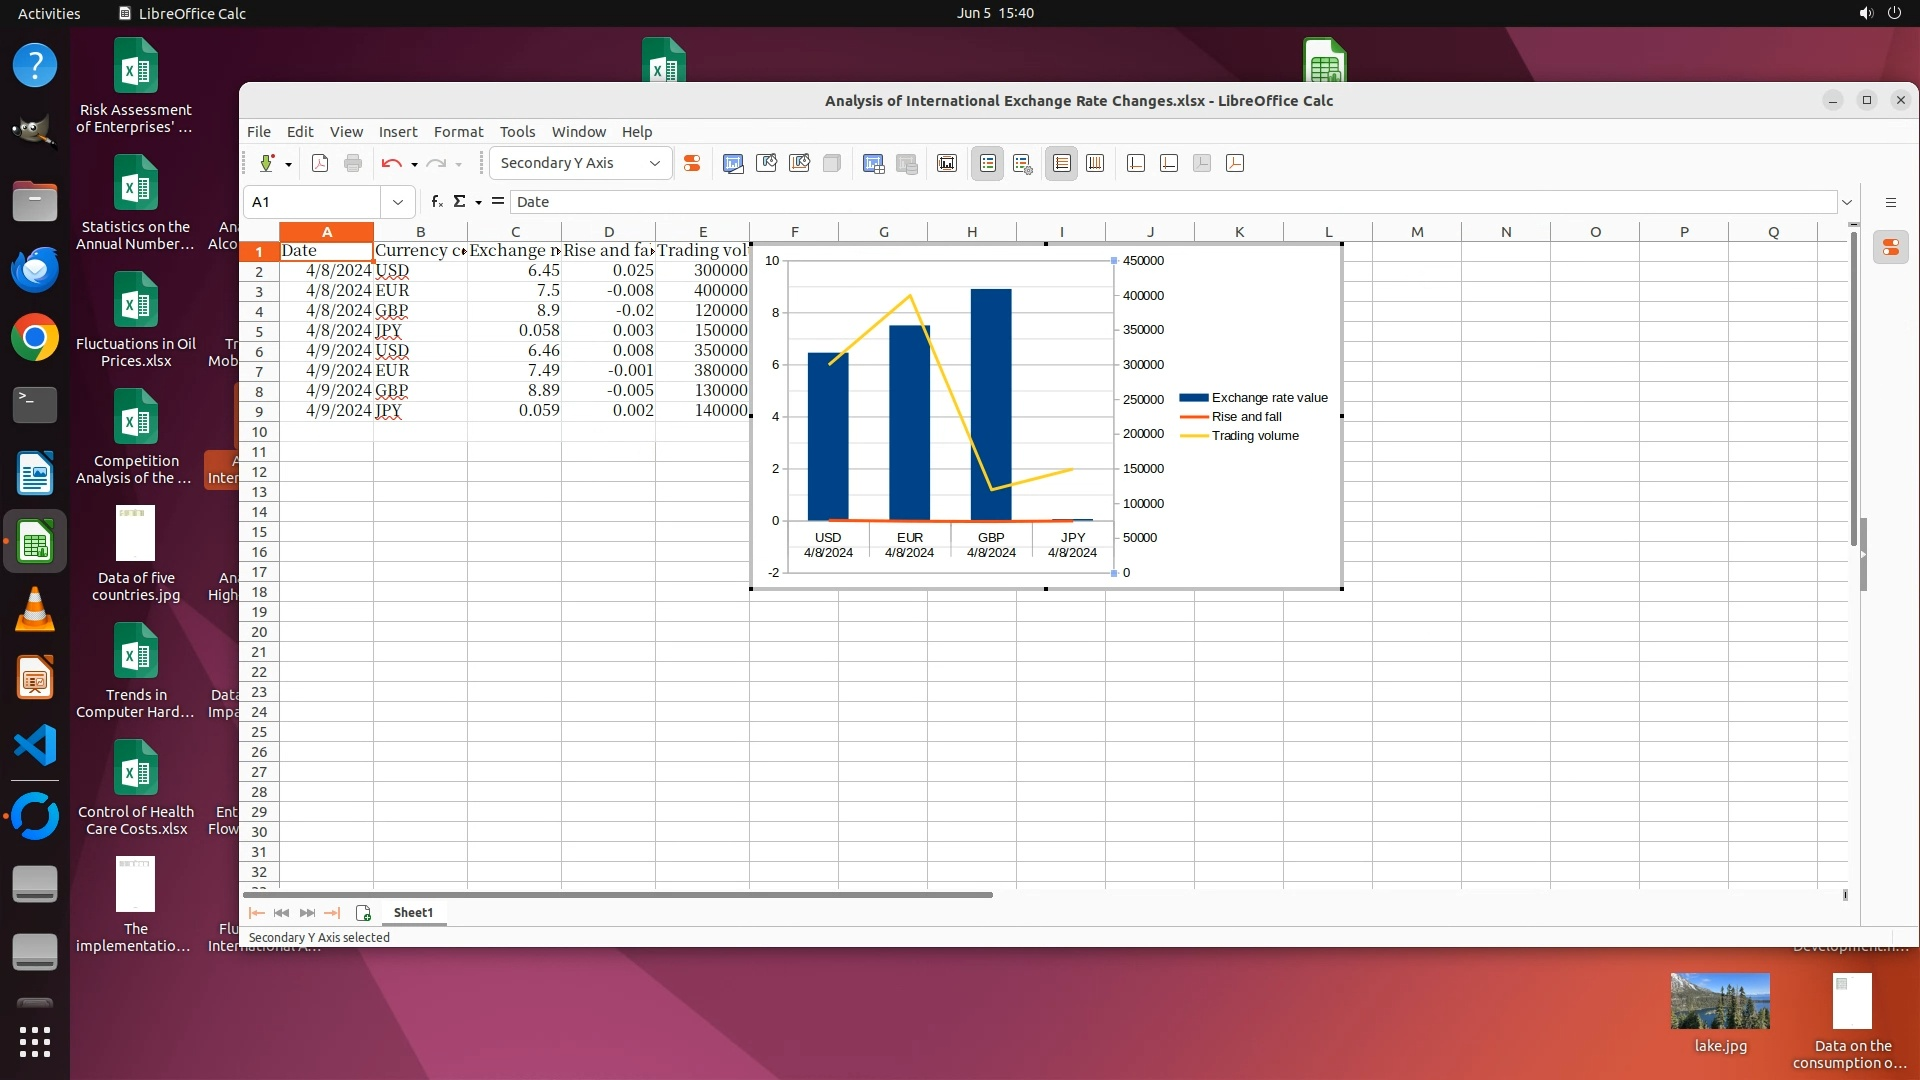1920x1080 pixels.
Task: Select Sheet1 tab
Action: click(413, 912)
